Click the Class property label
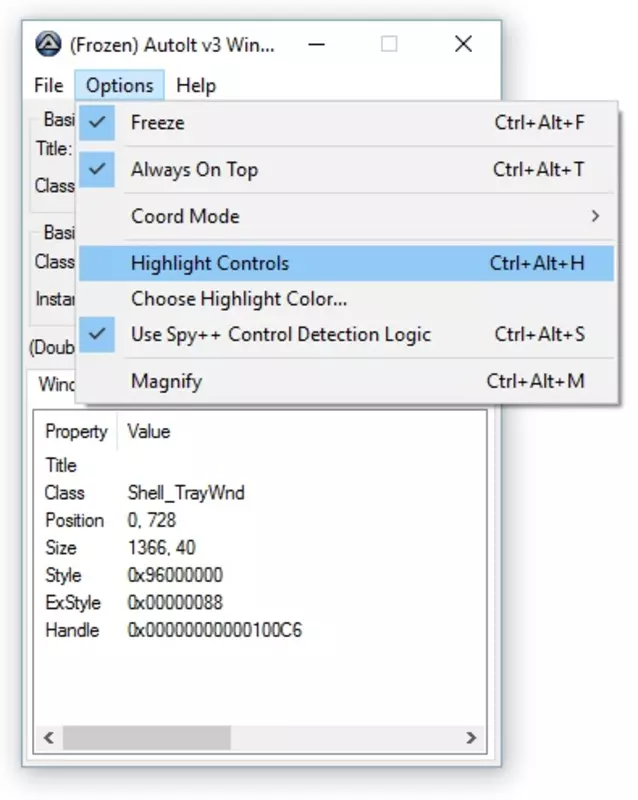 pyautogui.click(x=64, y=493)
